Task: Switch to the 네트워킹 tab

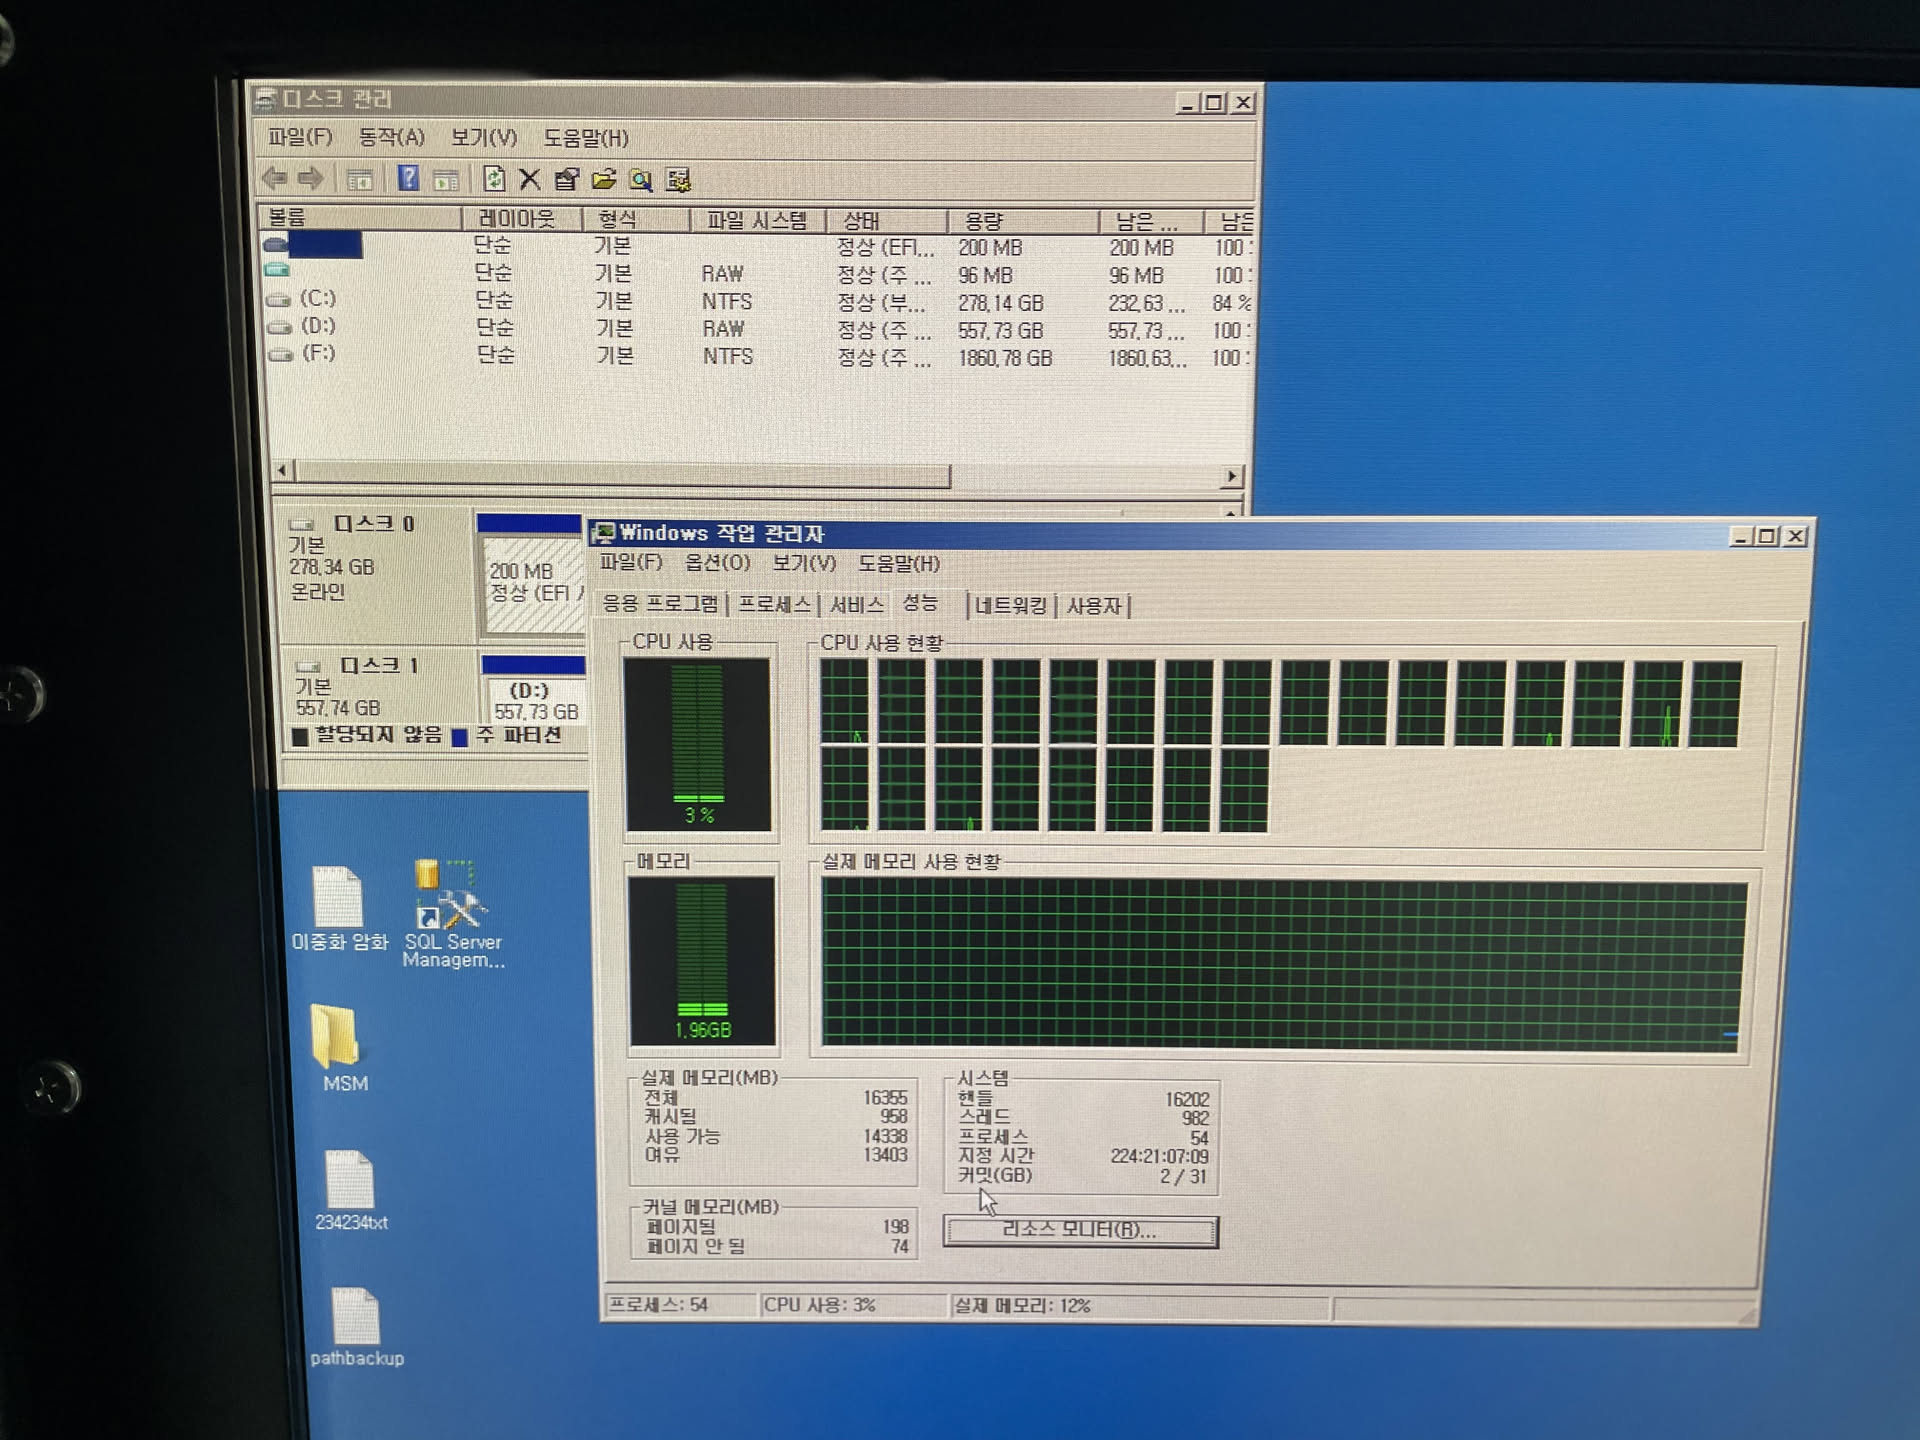Action: coord(1010,606)
